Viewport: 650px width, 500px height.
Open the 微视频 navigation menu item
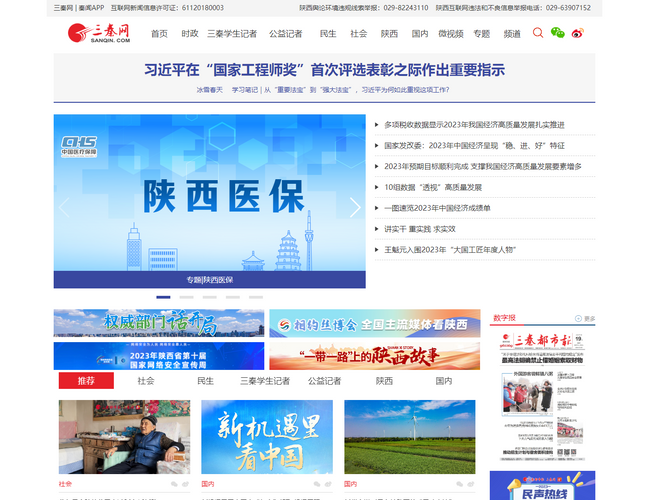(450, 33)
